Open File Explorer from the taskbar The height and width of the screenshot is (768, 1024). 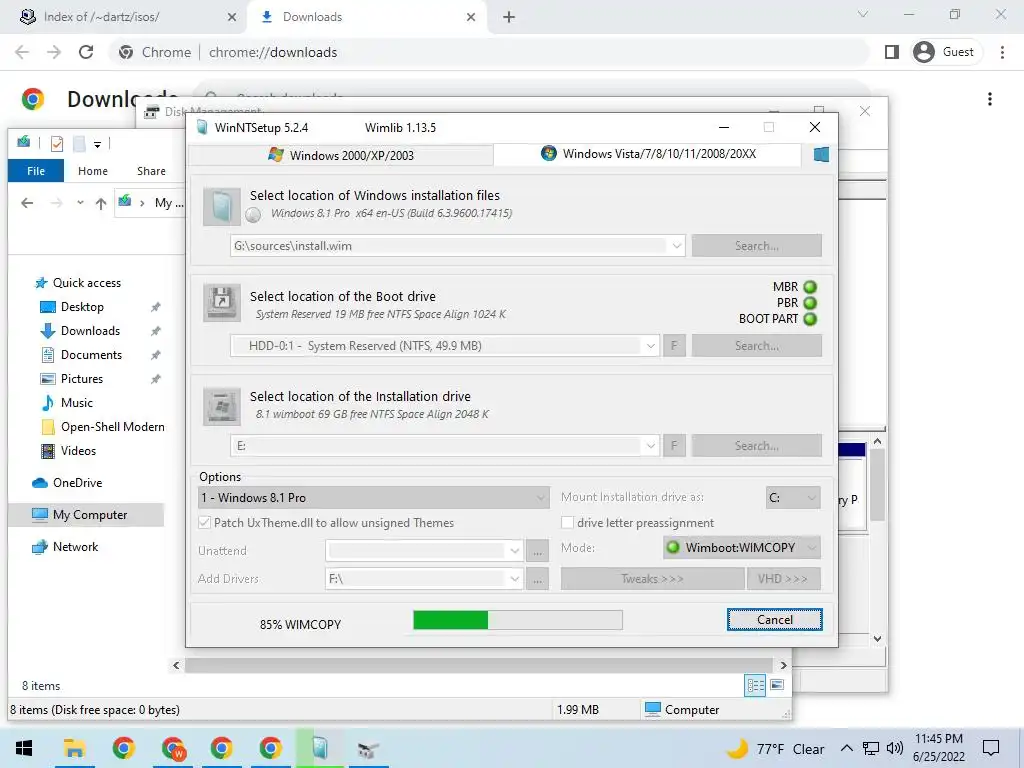(74, 748)
